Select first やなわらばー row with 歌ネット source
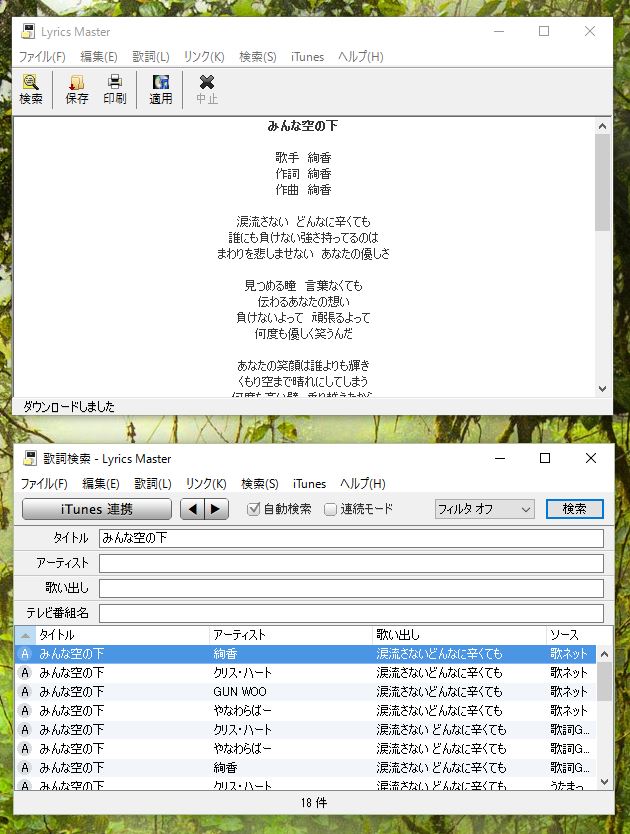 tap(305, 711)
